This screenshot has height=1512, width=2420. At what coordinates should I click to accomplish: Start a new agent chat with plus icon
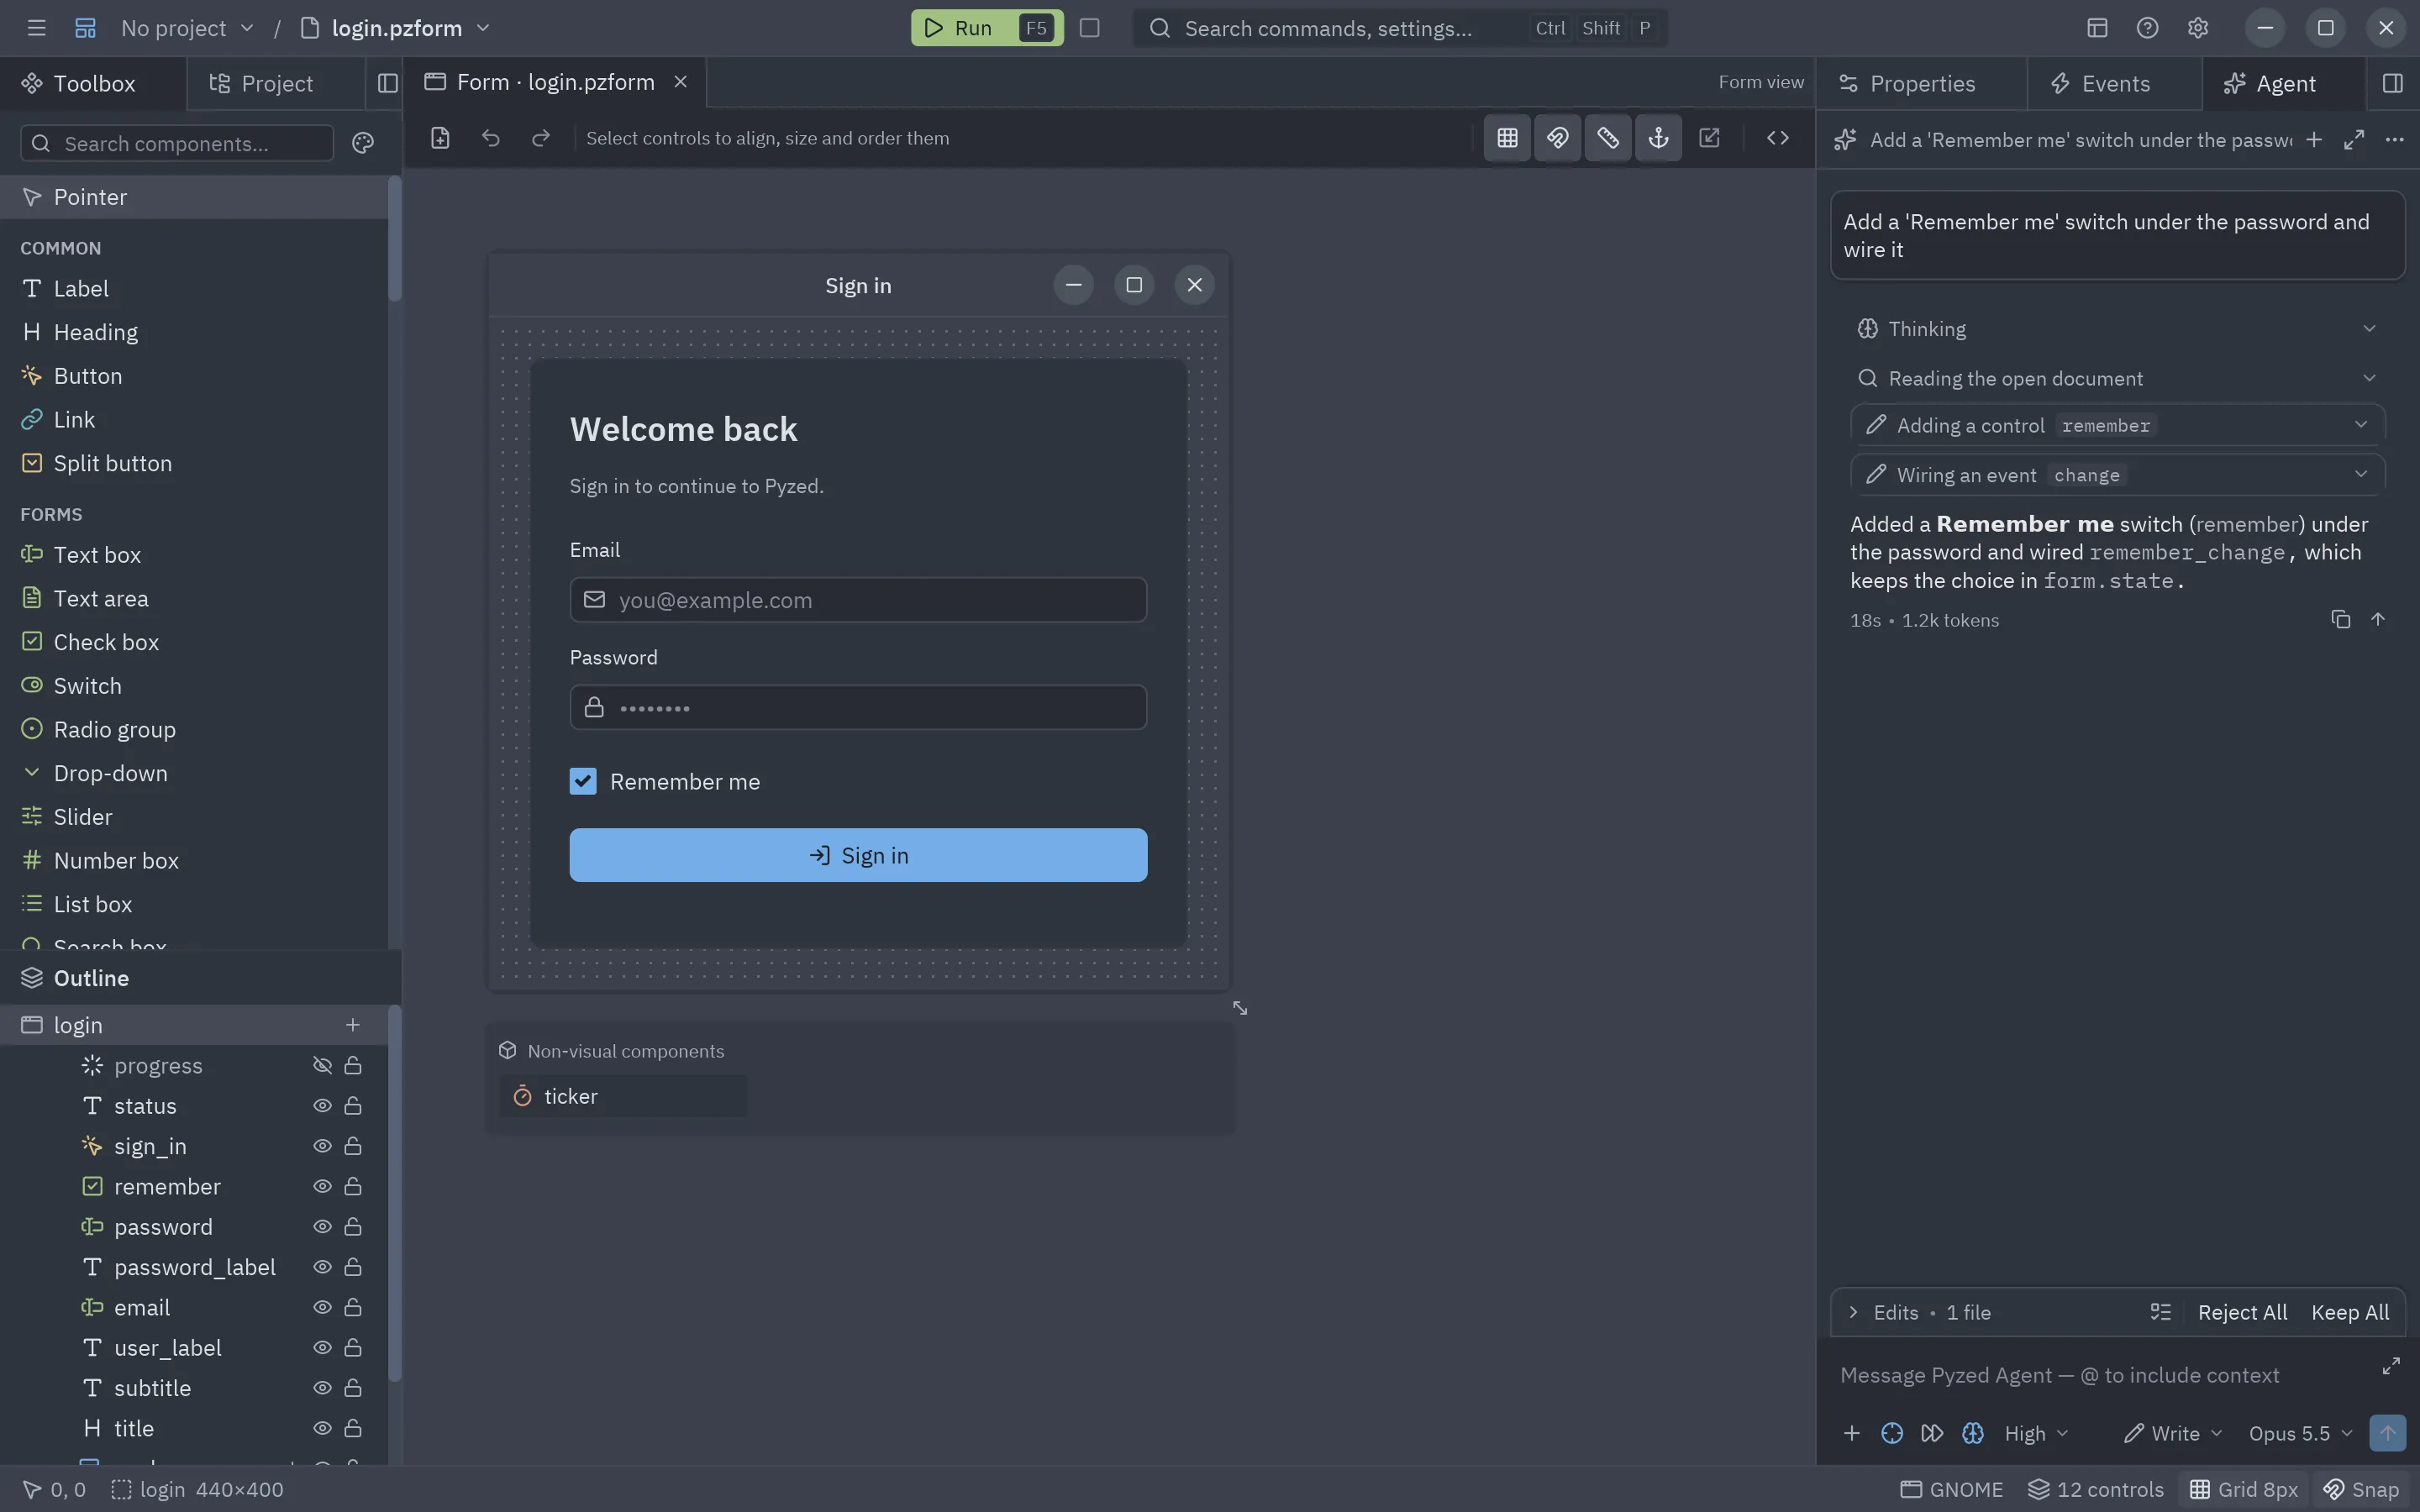point(2314,140)
